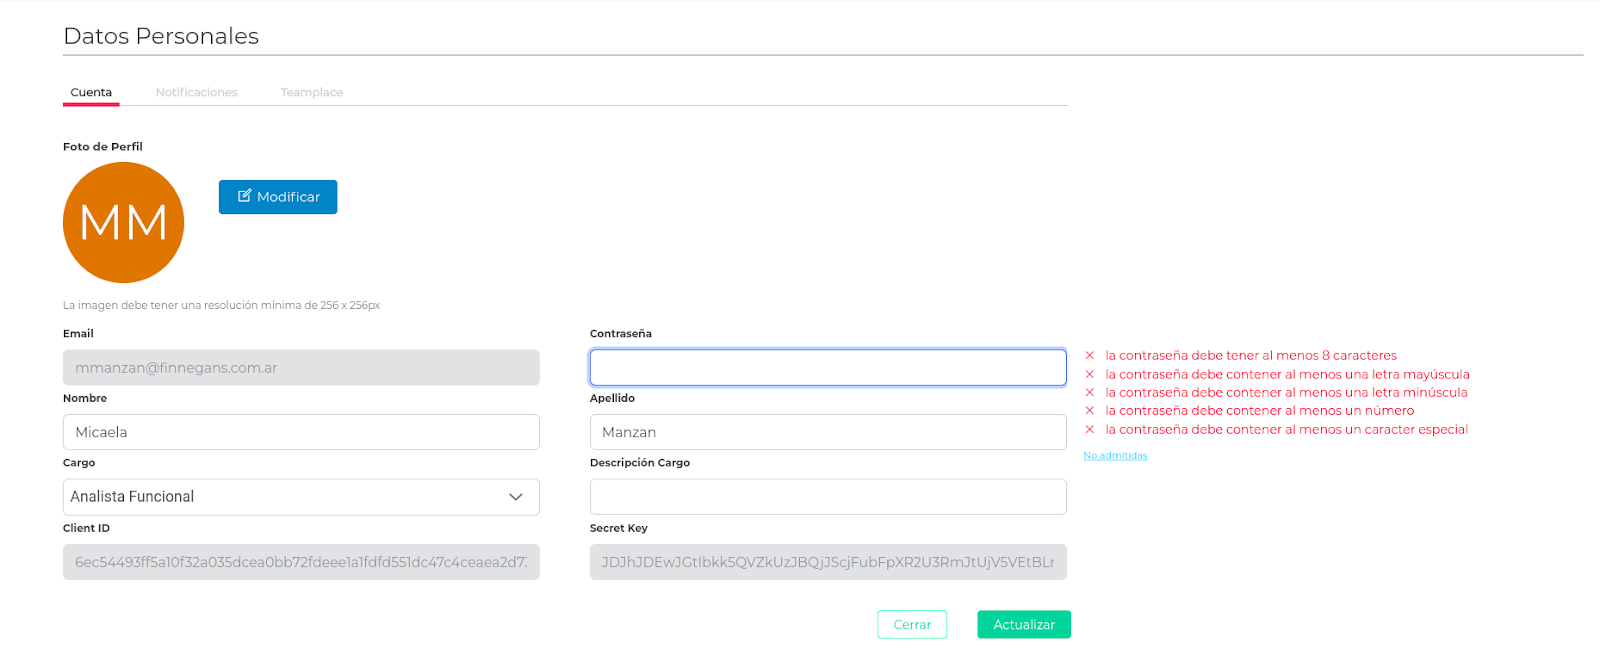Click the Secret Key field
The width and height of the screenshot is (1600, 655).
coord(828,562)
